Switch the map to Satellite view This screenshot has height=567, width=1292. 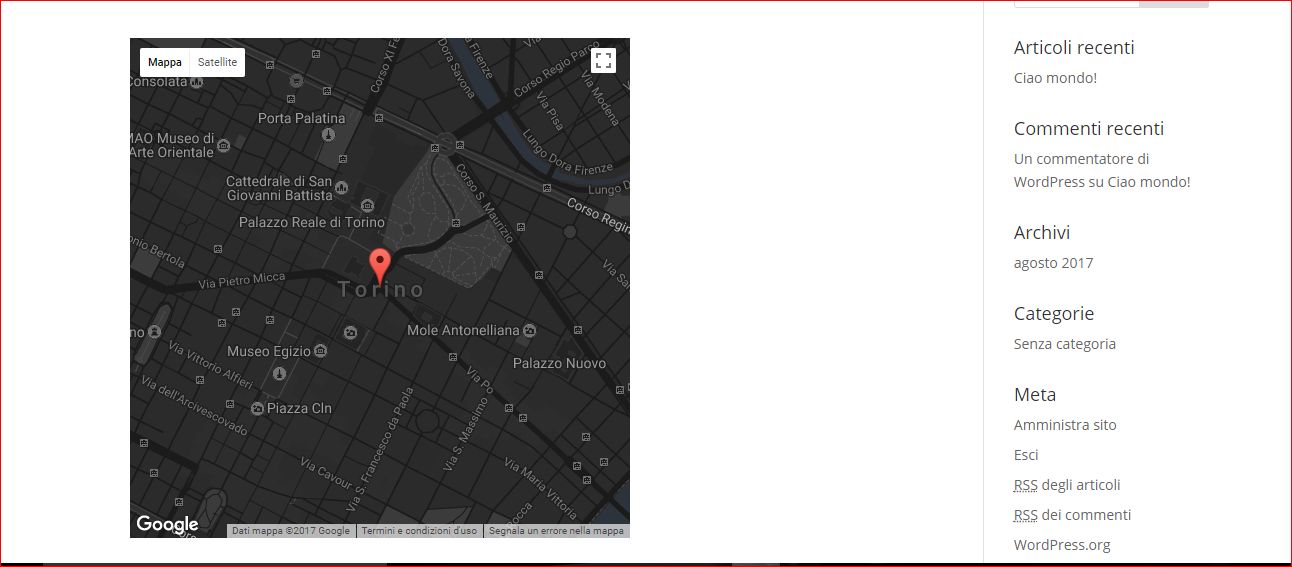click(x=217, y=62)
